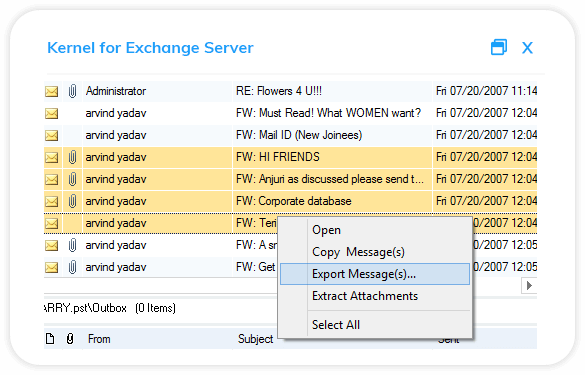Click paperclip icon on Corporate database row
Image resolution: width=585 pixels, height=375 pixels.
(x=72, y=201)
